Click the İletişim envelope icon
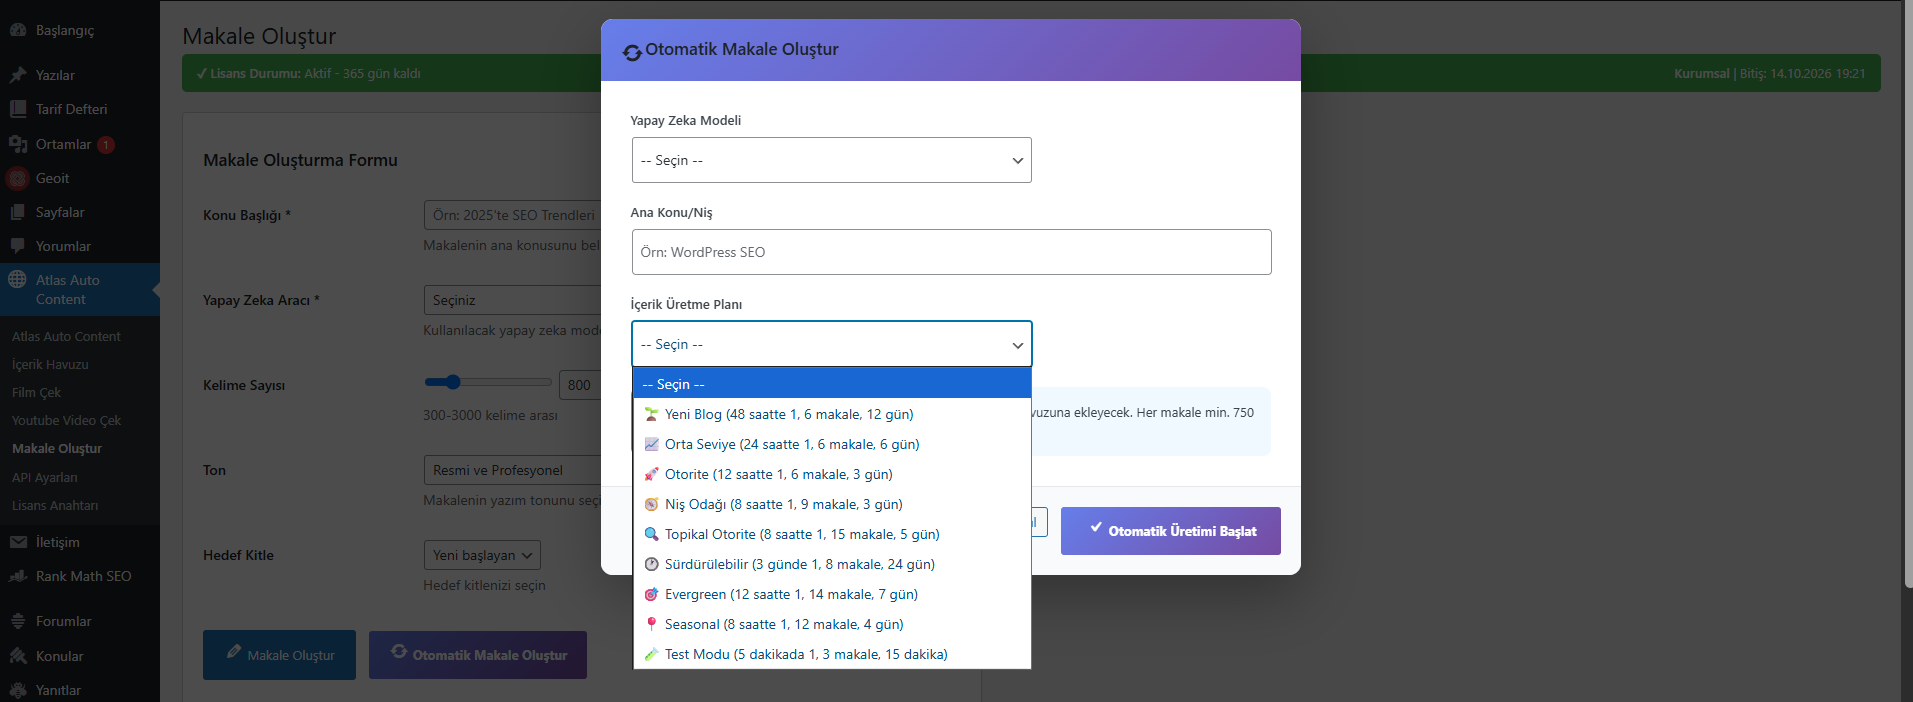1913x702 pixels. tap(18, 542)
